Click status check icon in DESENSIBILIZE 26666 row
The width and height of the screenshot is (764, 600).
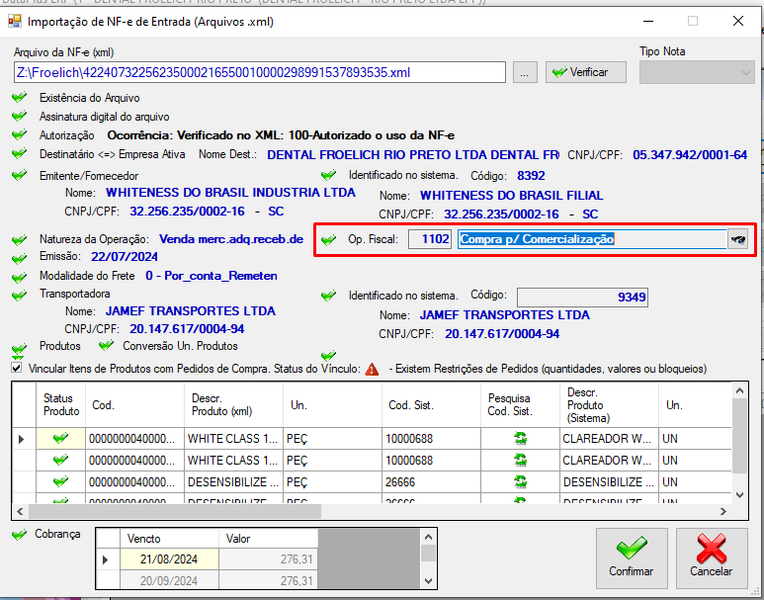[x=60, y=482]
